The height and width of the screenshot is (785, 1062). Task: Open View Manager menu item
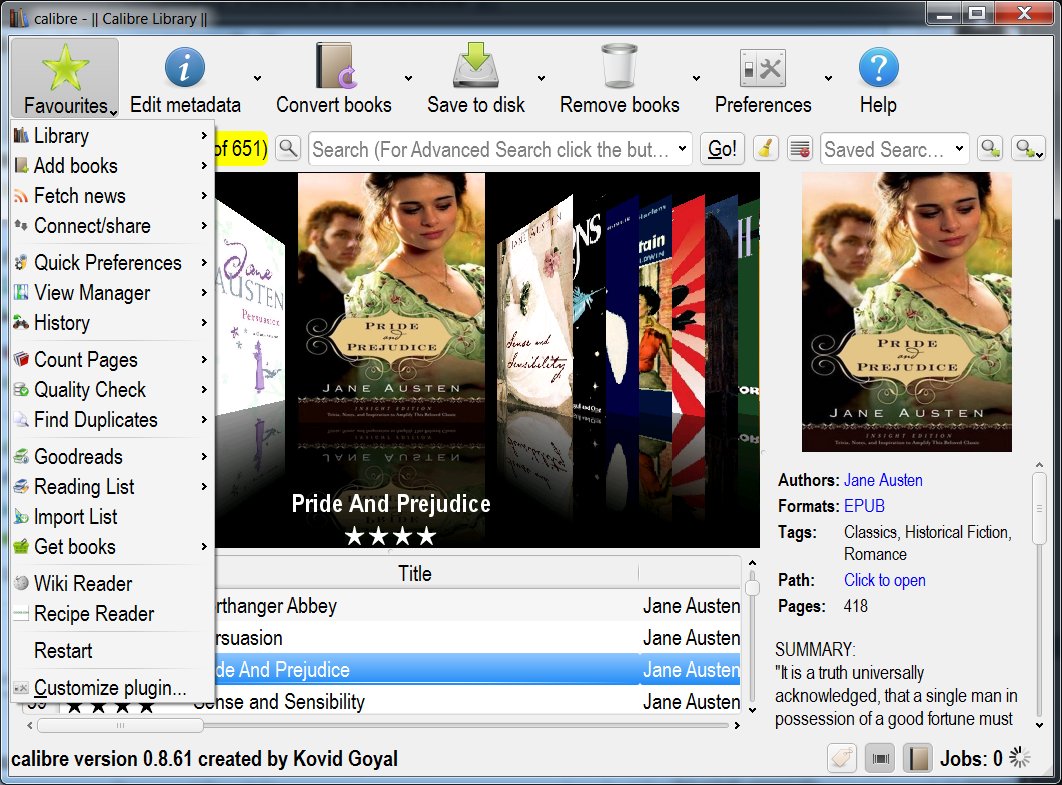pos(112,293)
